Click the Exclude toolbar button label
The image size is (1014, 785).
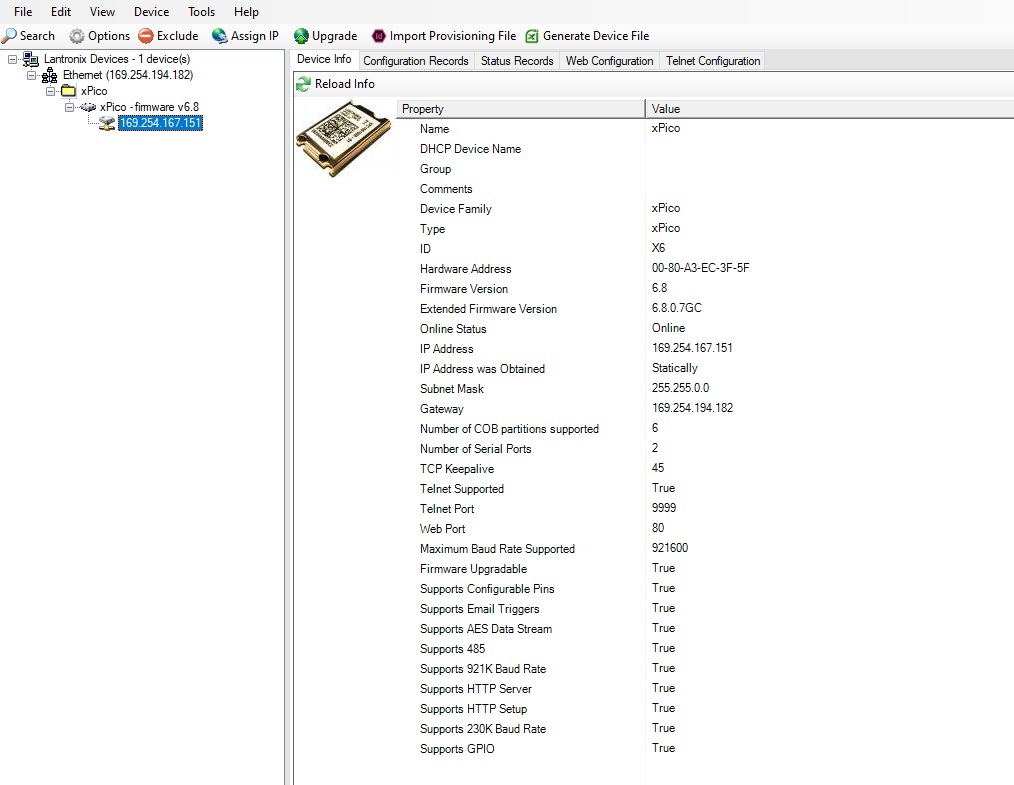click(177, 36)
